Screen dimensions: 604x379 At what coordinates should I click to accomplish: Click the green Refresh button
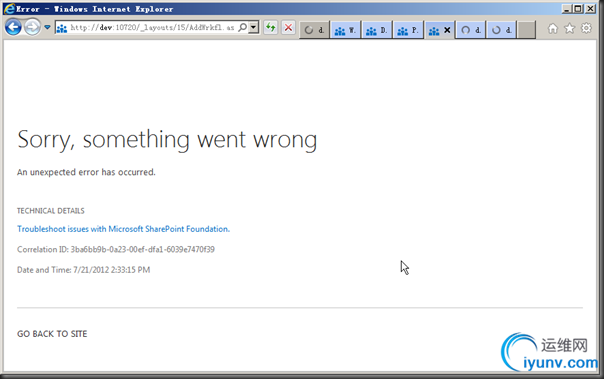271,27
